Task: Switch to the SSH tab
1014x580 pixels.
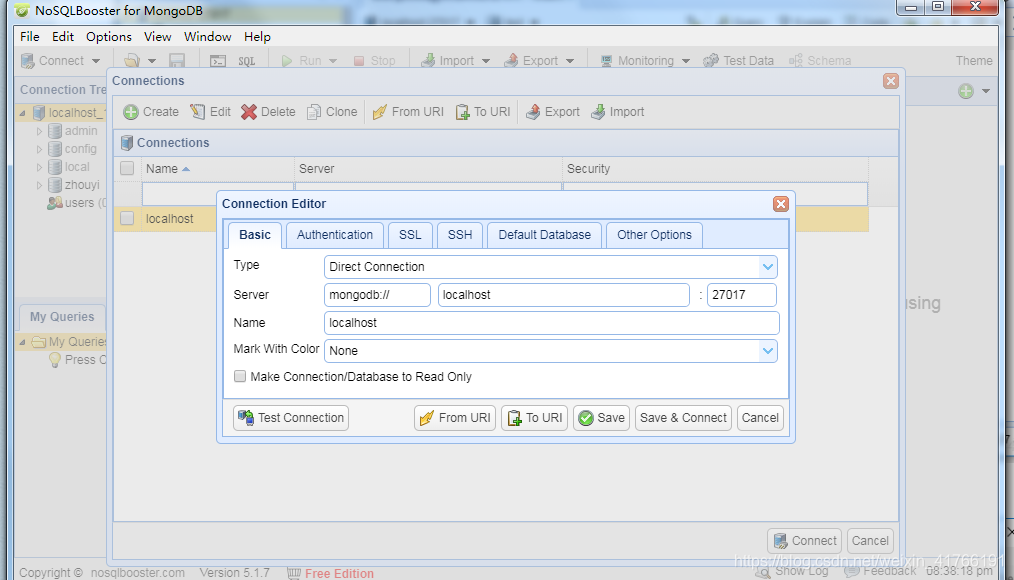Action: [460, 235]
